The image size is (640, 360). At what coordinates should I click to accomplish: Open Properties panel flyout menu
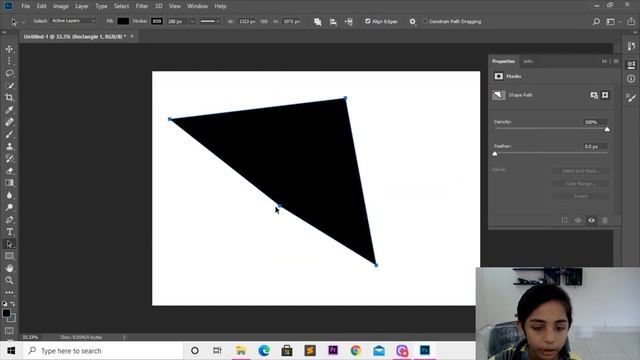(x=616, y=61)
